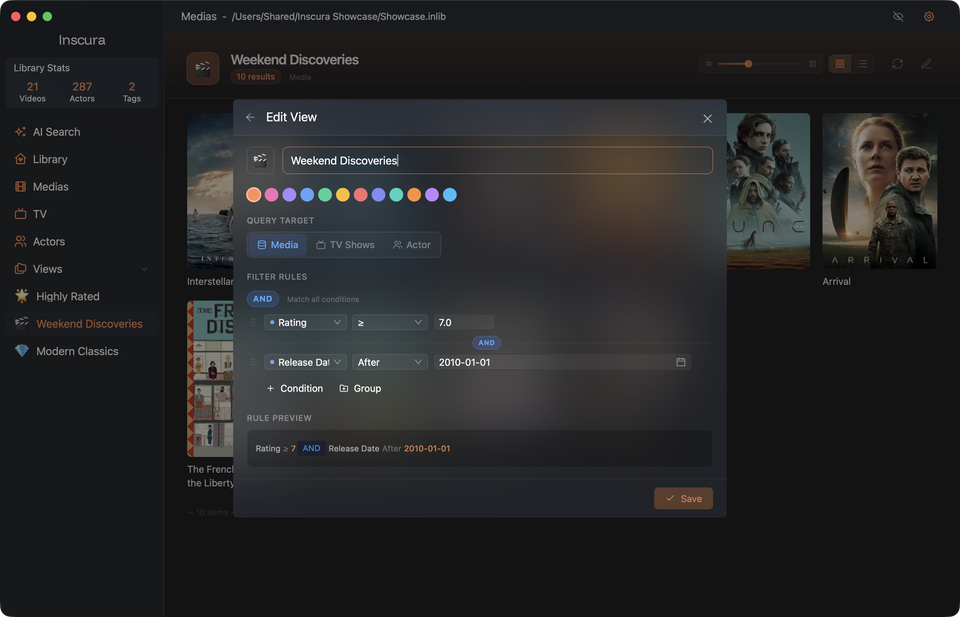Click the rating value field showing 7.0
Screen dimensions: 960x617
pos(463,323)
